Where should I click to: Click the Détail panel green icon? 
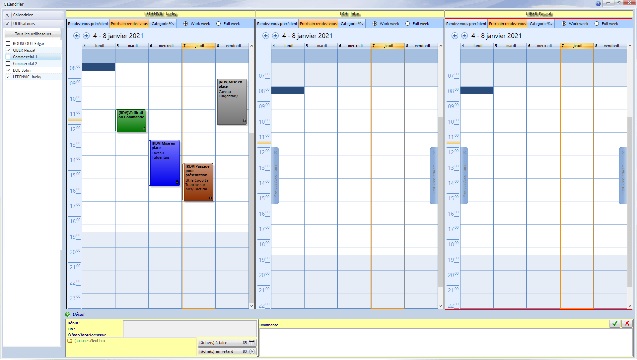point(67,314)
